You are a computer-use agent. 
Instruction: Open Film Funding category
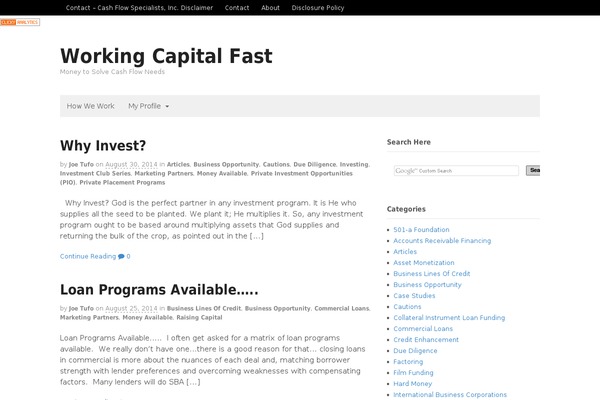coord(413,373)
